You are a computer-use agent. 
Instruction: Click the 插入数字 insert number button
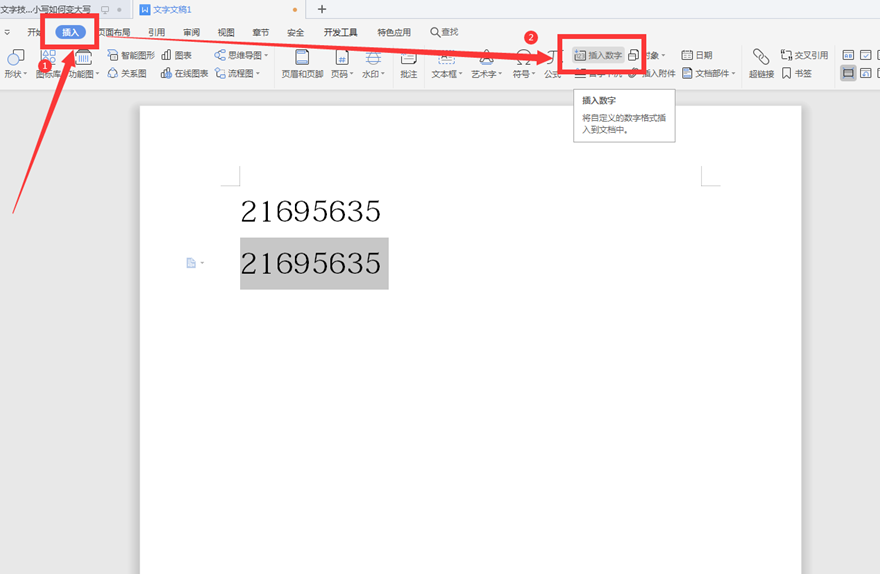(x=598, y=55)
